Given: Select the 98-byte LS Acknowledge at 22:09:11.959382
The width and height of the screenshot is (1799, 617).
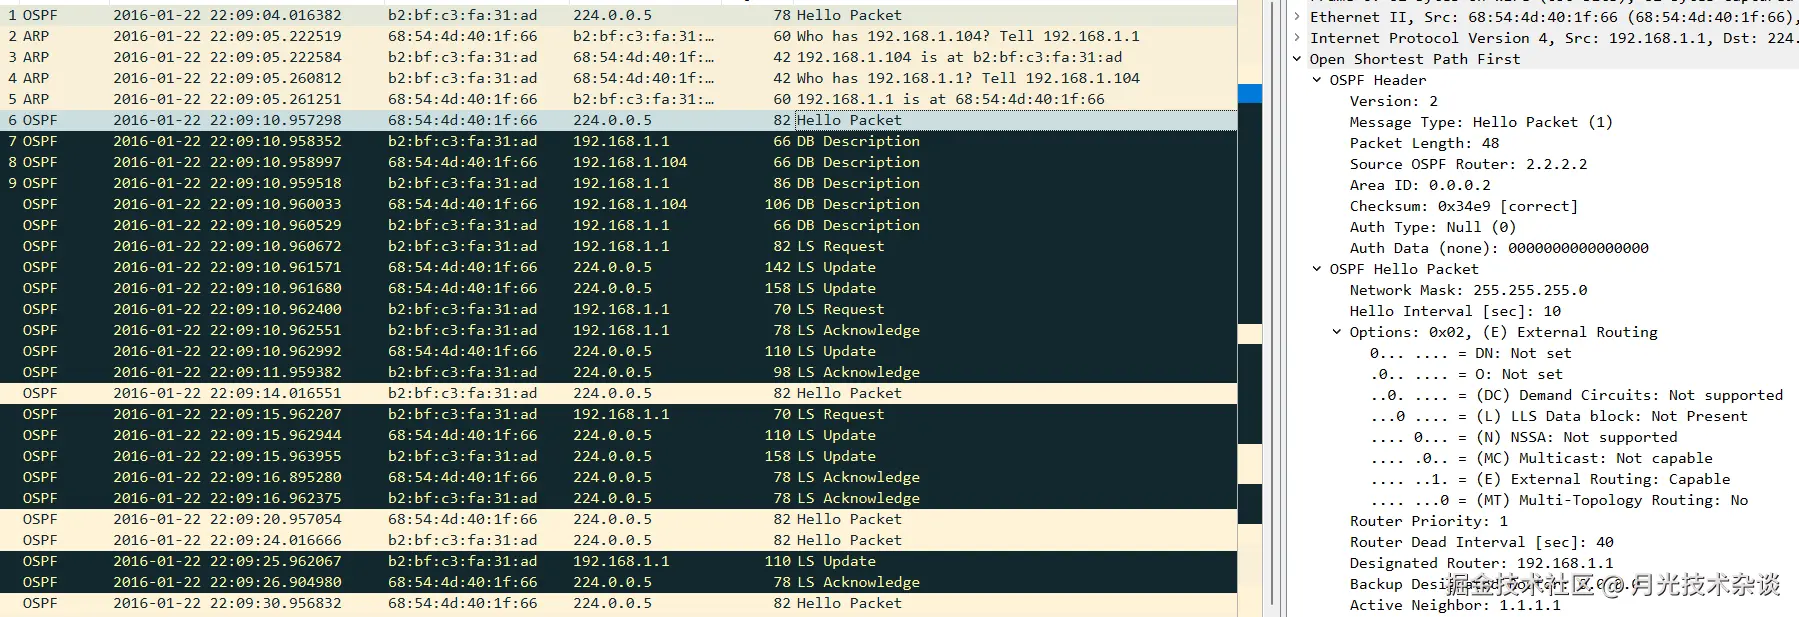Looking at the screenshot, I should click(x=618, y=372).
